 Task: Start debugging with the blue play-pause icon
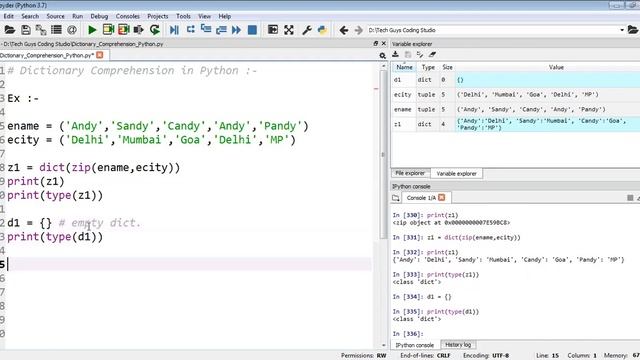pyautogui.click(x=174, y=30)
